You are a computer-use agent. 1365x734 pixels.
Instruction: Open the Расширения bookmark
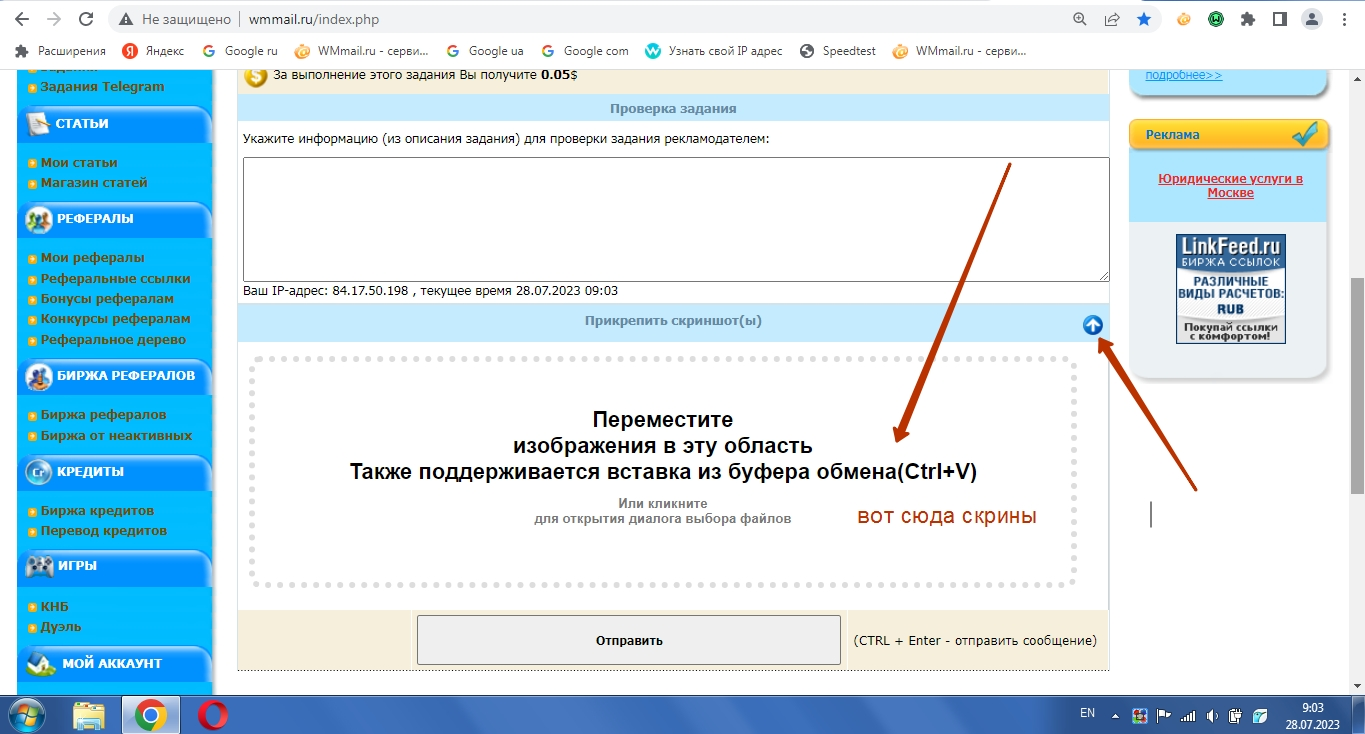[61, 51]
